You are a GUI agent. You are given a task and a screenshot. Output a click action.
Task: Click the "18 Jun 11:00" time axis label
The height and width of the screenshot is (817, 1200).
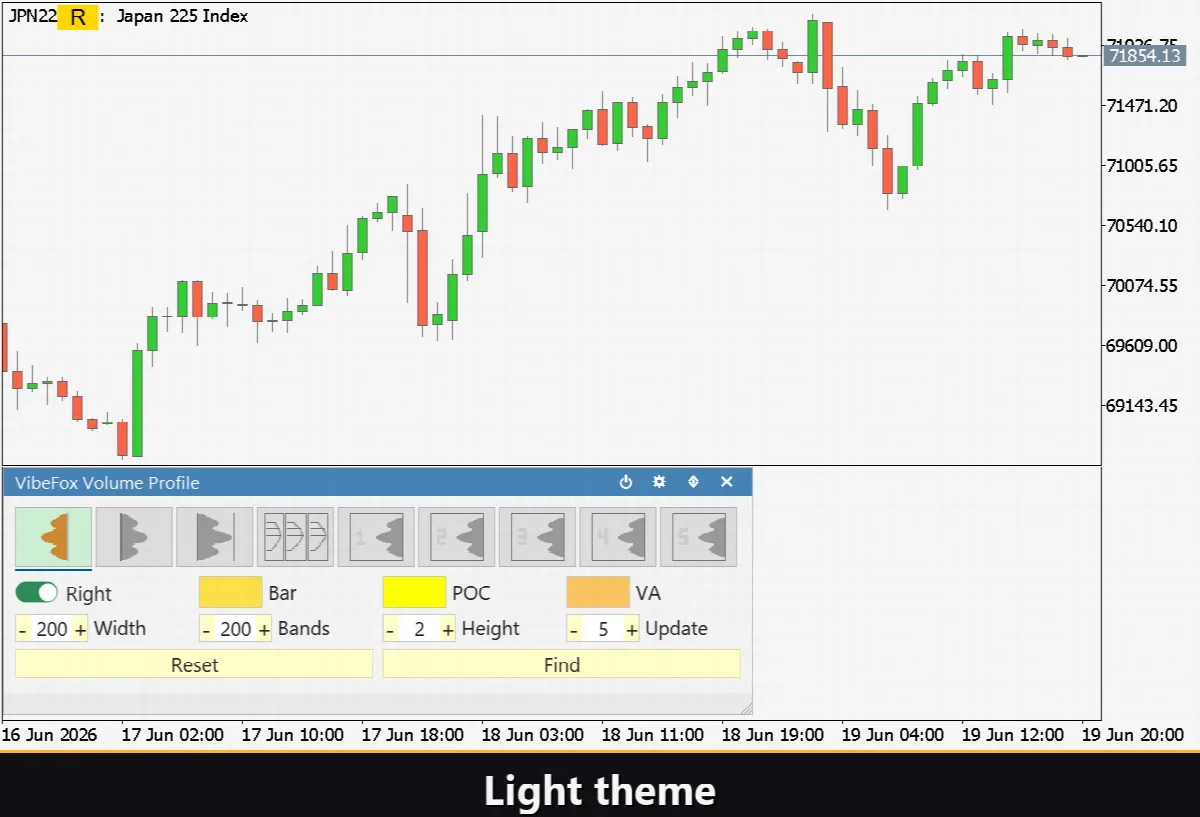(x=654, y=735)
